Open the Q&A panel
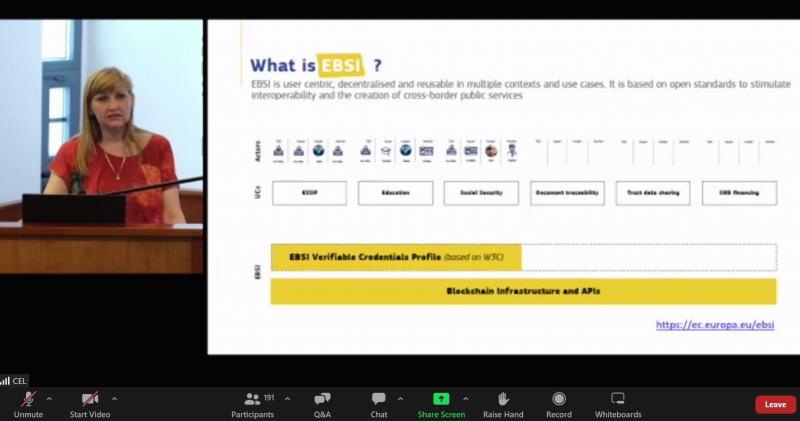The image size is (800, 421). [322, 399]
